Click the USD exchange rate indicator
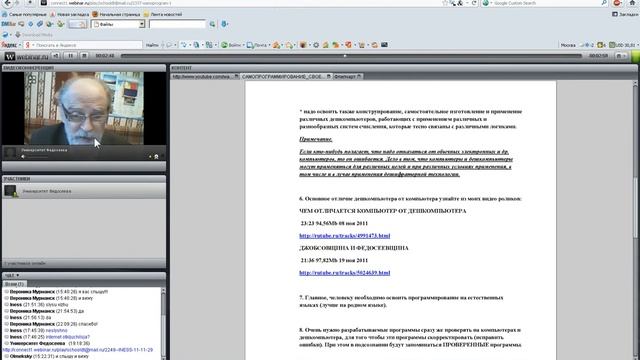 [623, 45]
